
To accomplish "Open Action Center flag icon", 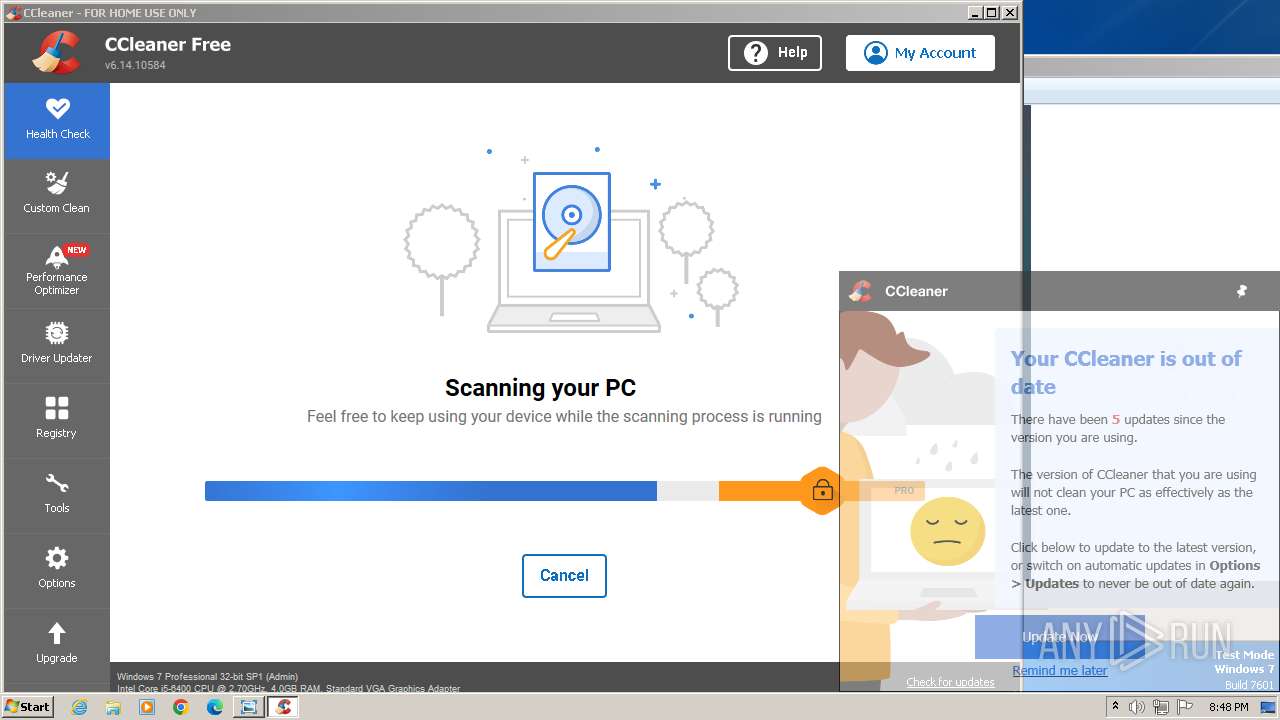I will click(1185, 707).
